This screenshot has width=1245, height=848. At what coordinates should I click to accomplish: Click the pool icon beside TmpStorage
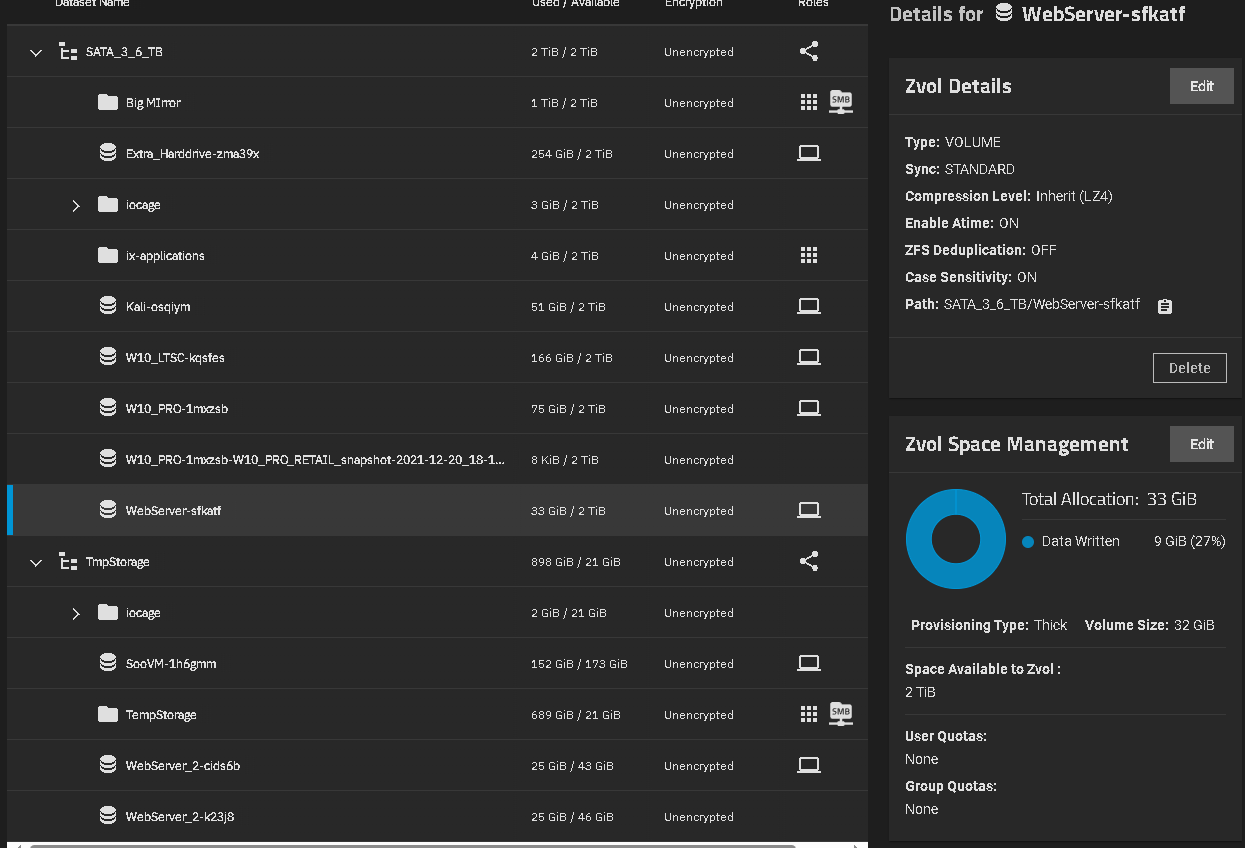(68, 562)
